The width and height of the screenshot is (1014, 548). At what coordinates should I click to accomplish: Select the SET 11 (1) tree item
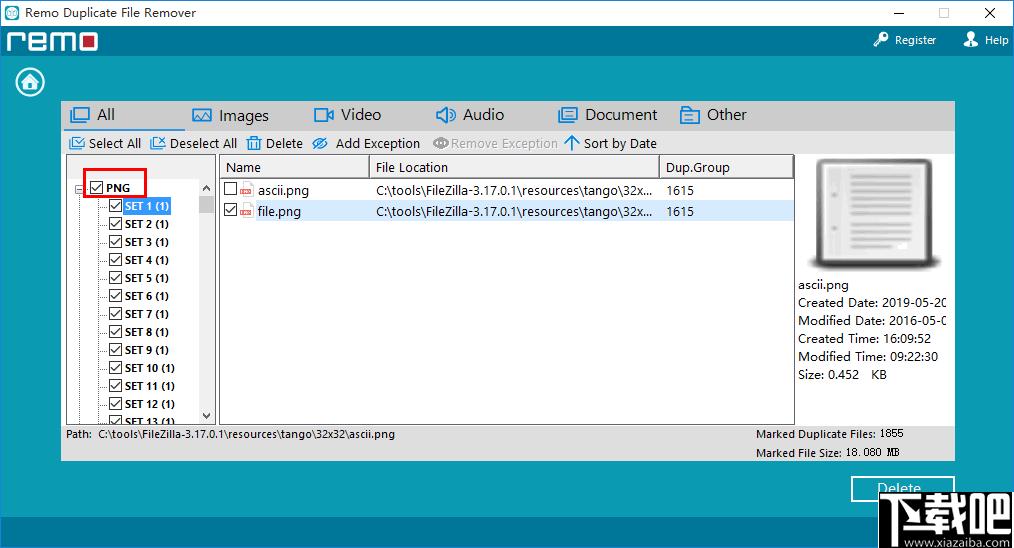[149, 386]
